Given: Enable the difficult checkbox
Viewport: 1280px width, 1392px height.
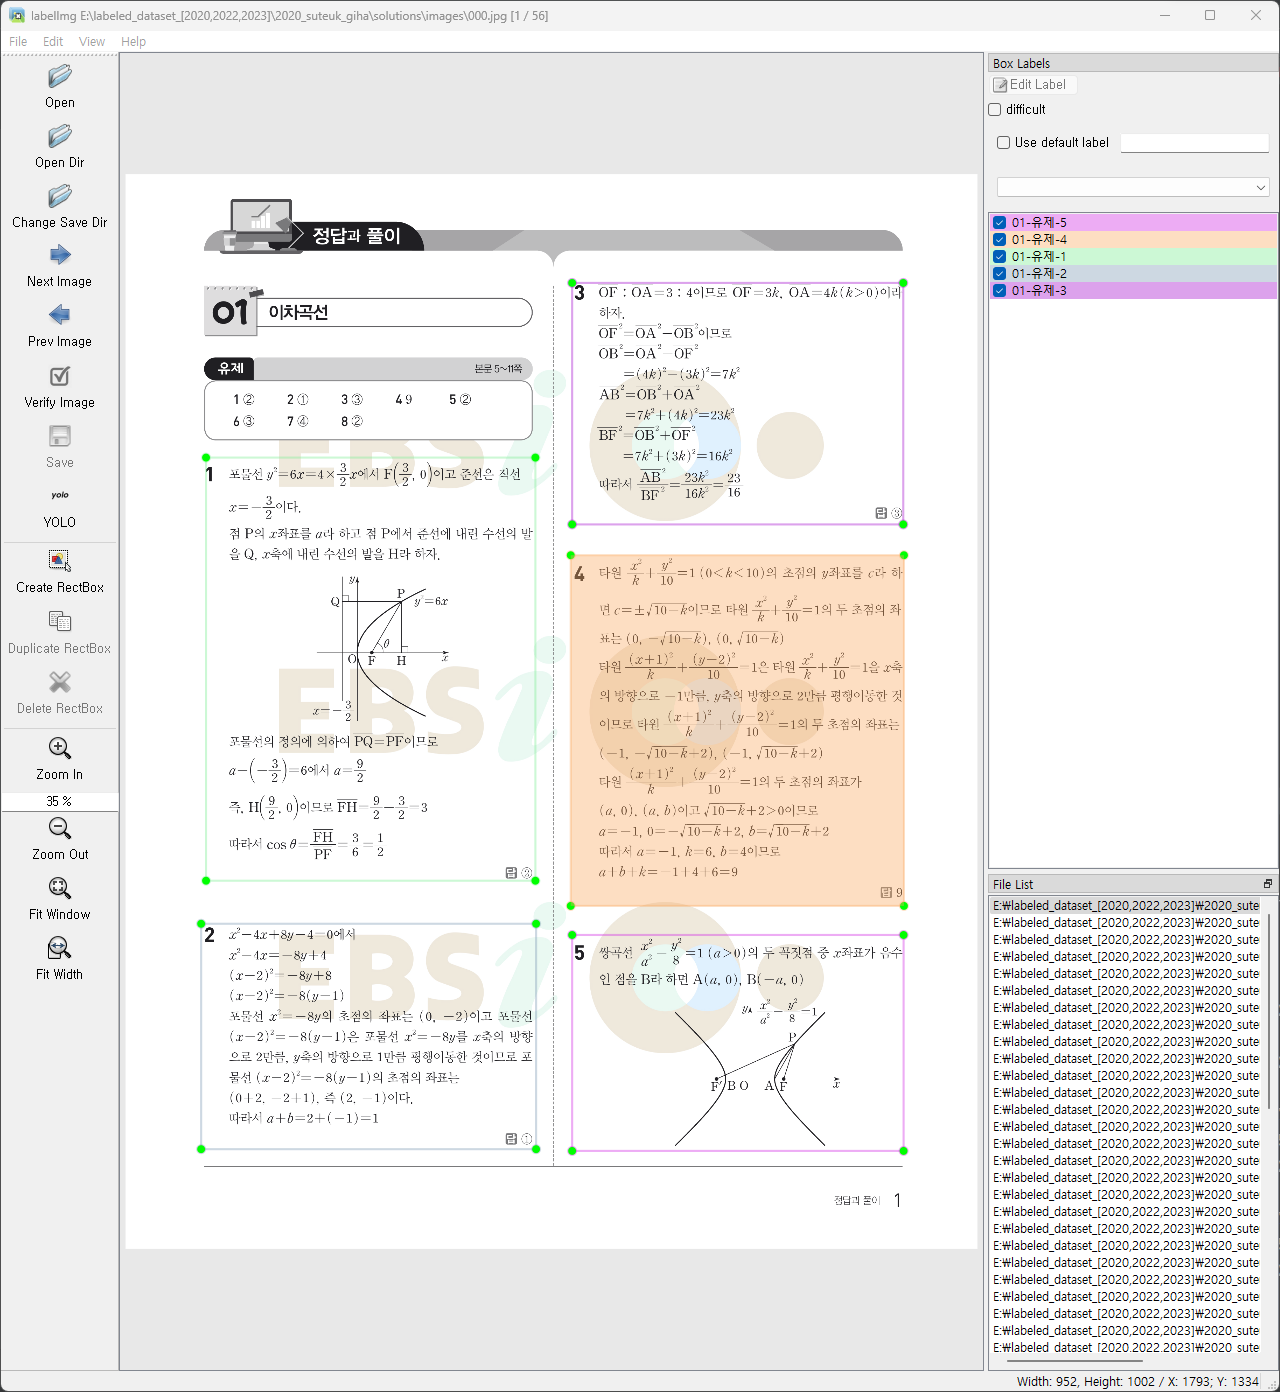Looking at the screenshot, I should [995, 110].
